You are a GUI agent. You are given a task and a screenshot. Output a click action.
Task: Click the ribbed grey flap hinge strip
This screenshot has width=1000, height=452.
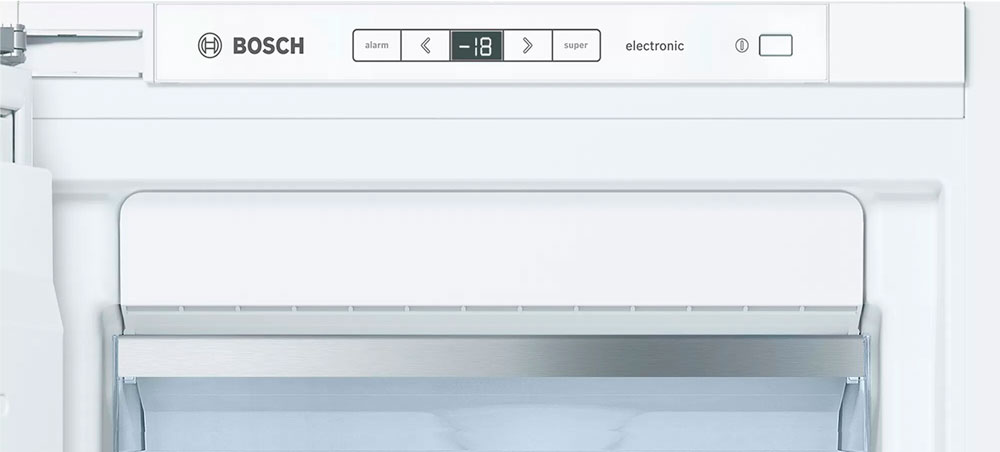click(x=490, y=318)
